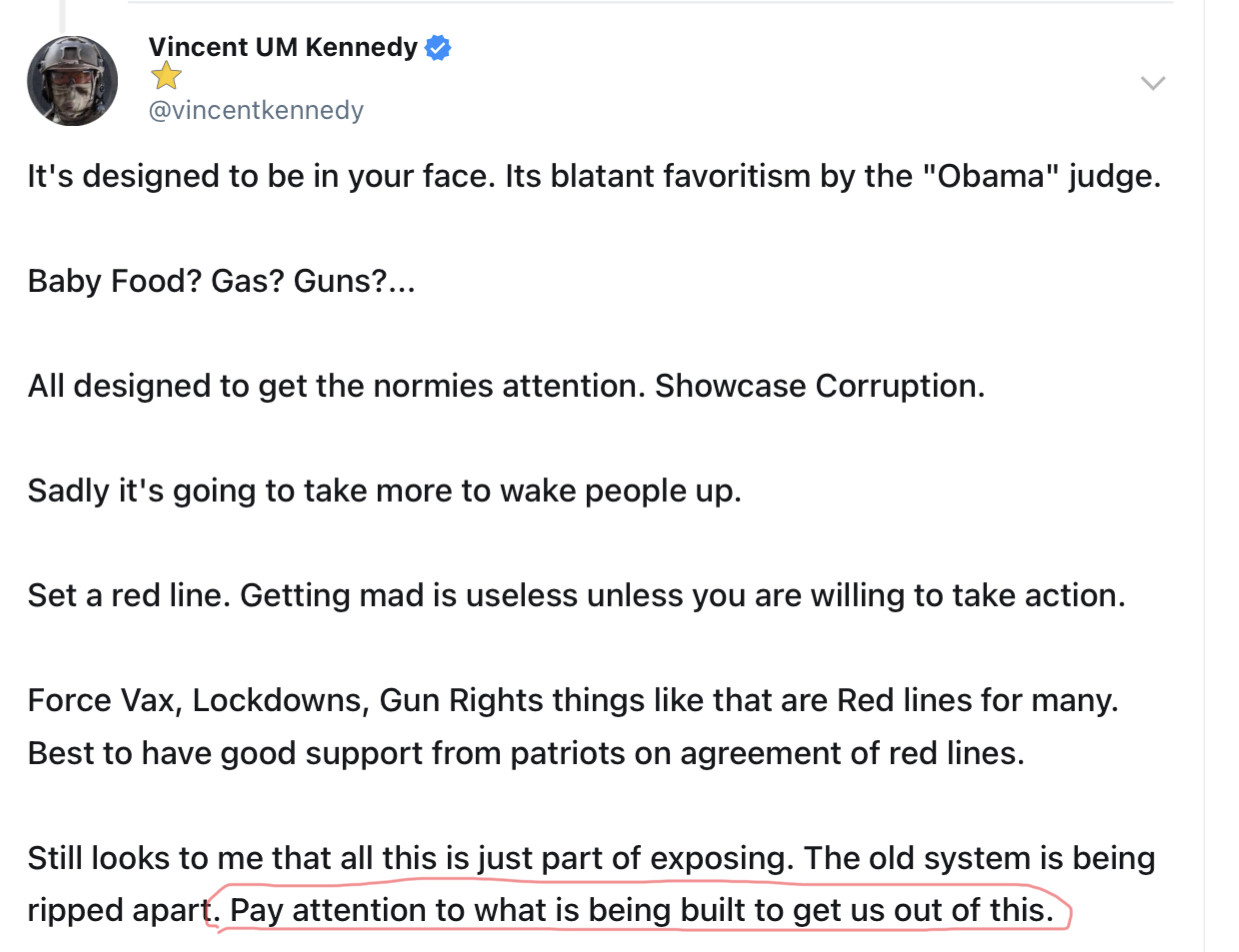
Task: Click the gold star icon
Action: click(x=166, y=76)
